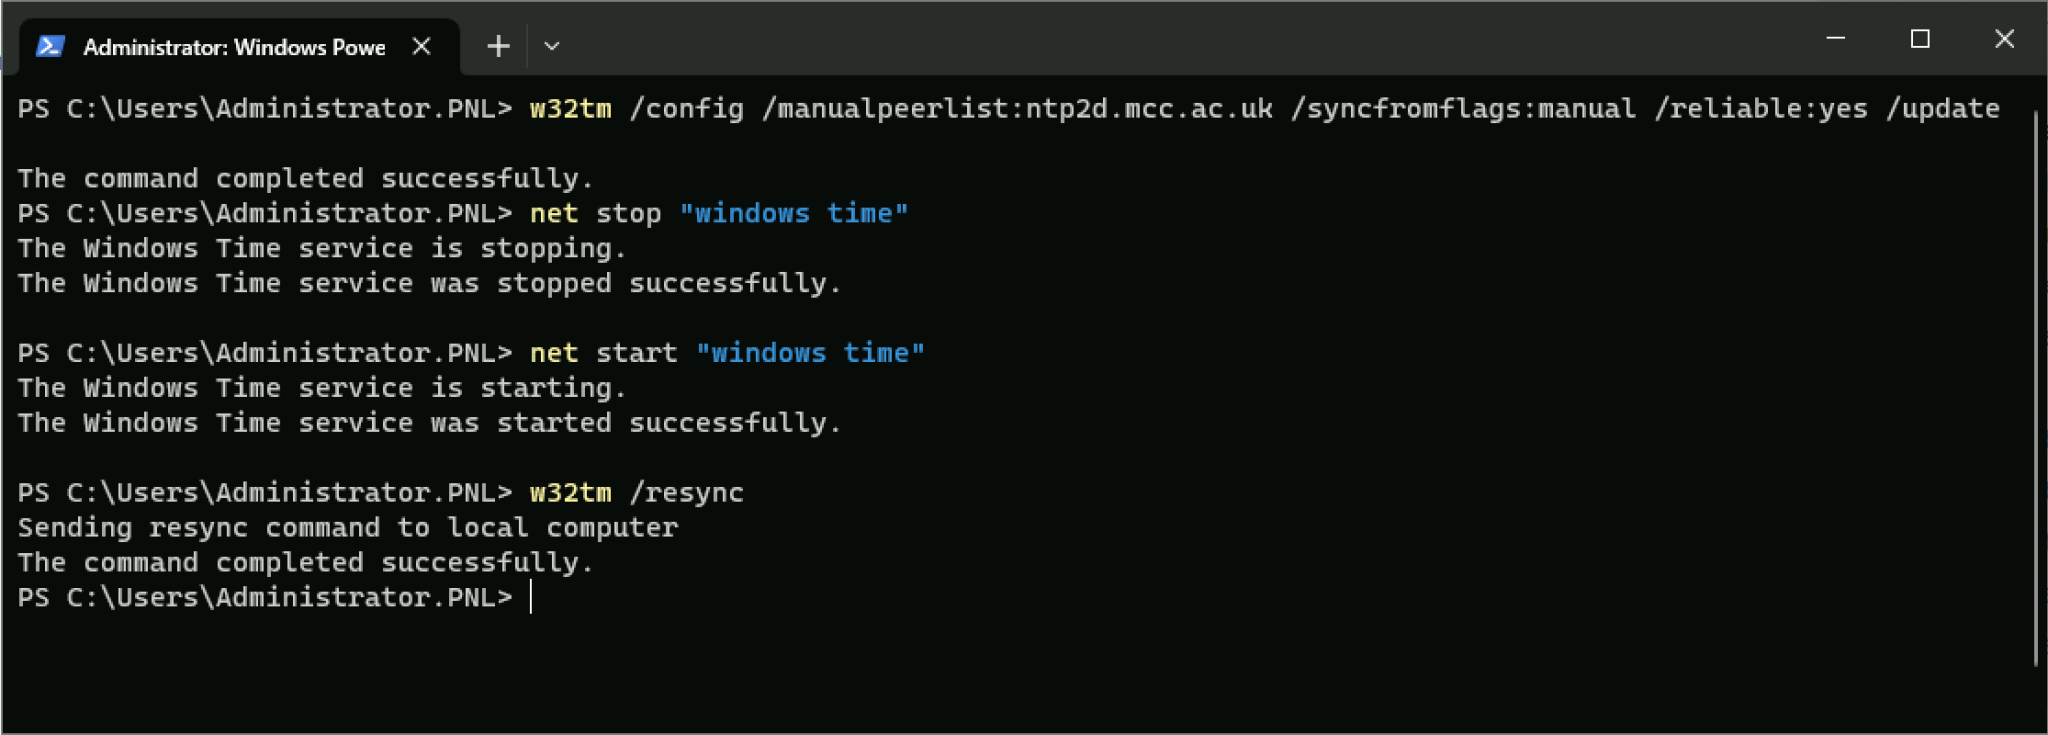Switch to the Administrator: Windows PowerShell tab

click(235, 46)
